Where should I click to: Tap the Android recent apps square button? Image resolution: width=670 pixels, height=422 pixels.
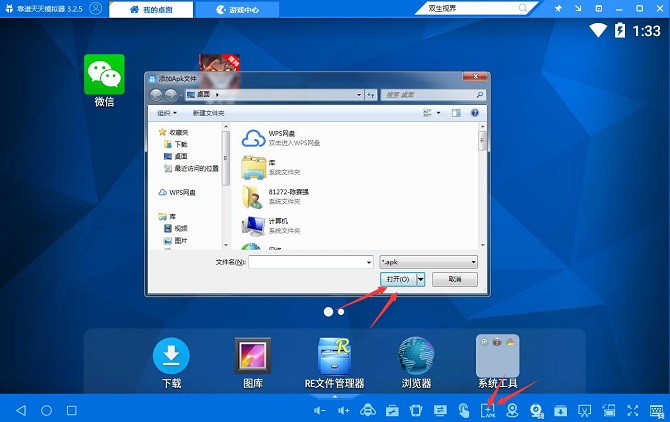pyautogui.click(x=72, y=410)
